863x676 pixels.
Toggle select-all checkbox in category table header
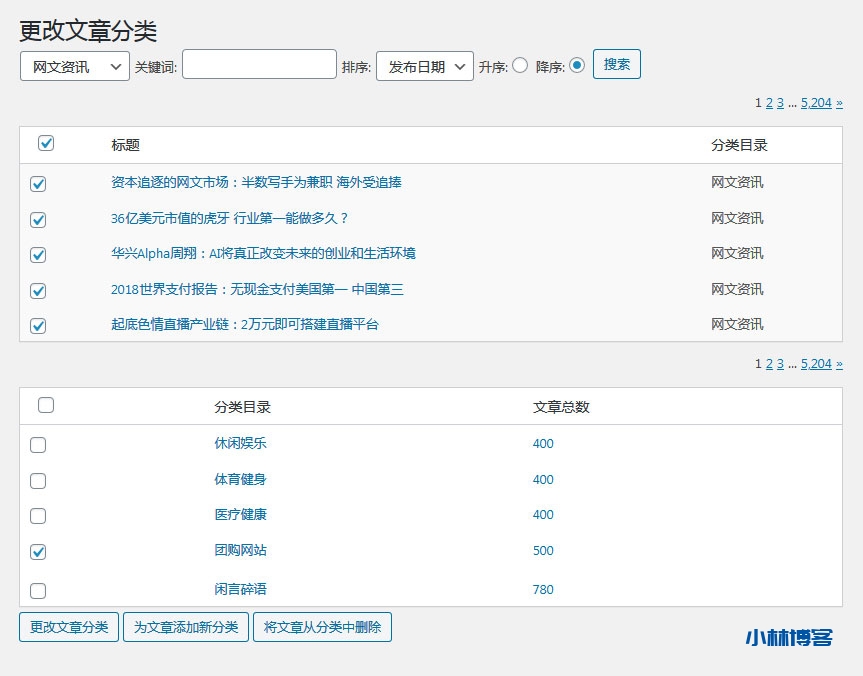[46, 406]
